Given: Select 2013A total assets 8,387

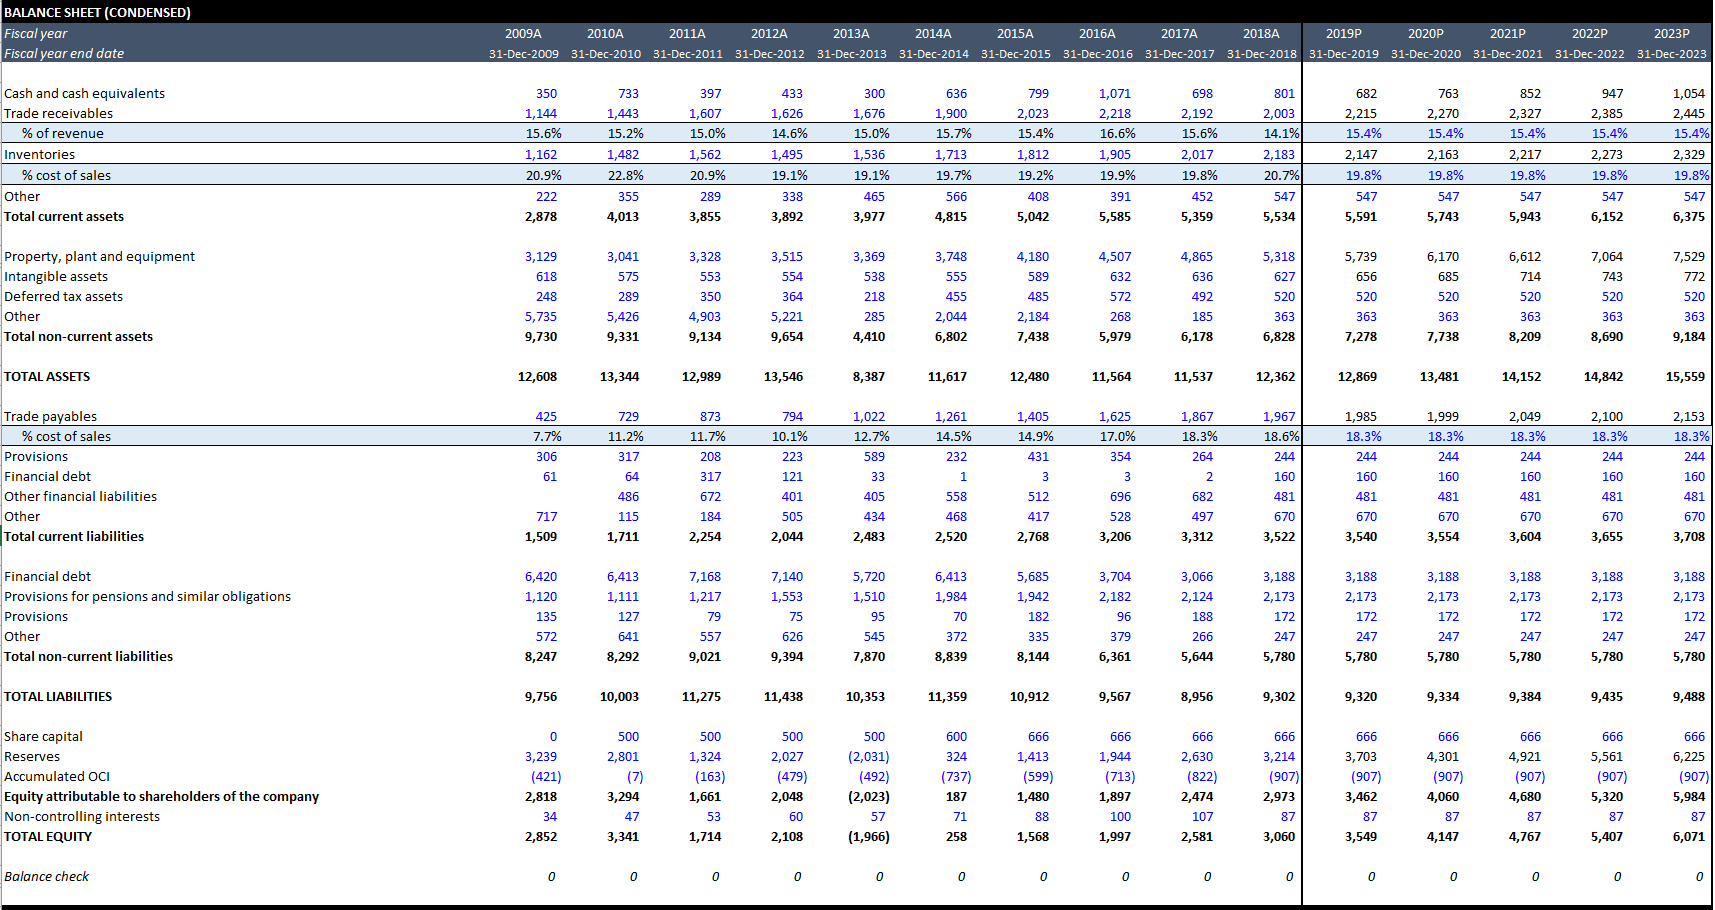Looking at the screenshot, I should pos(869,377).
